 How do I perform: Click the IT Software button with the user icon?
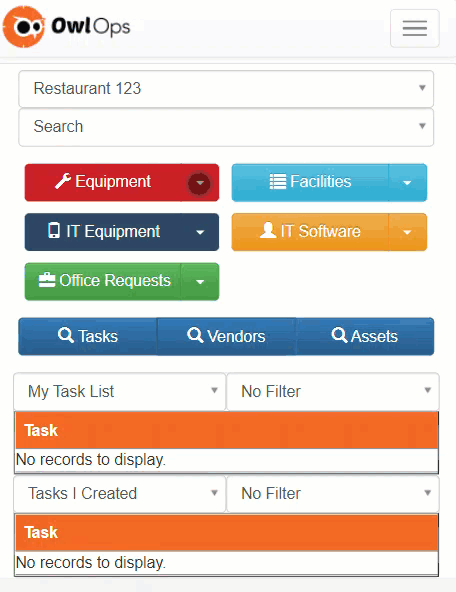pyautogui.click(x=310, y=232)
